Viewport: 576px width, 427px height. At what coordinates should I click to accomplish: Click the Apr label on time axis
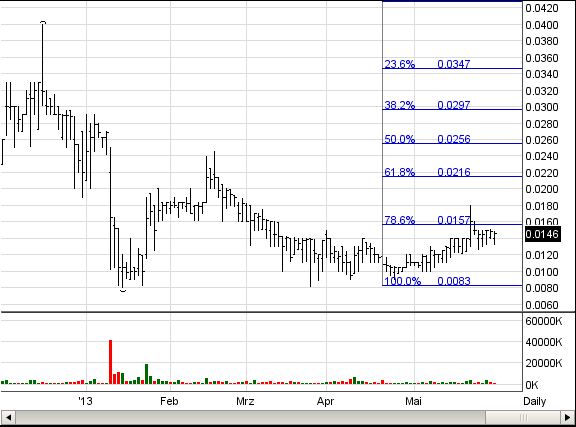point(325,401)
